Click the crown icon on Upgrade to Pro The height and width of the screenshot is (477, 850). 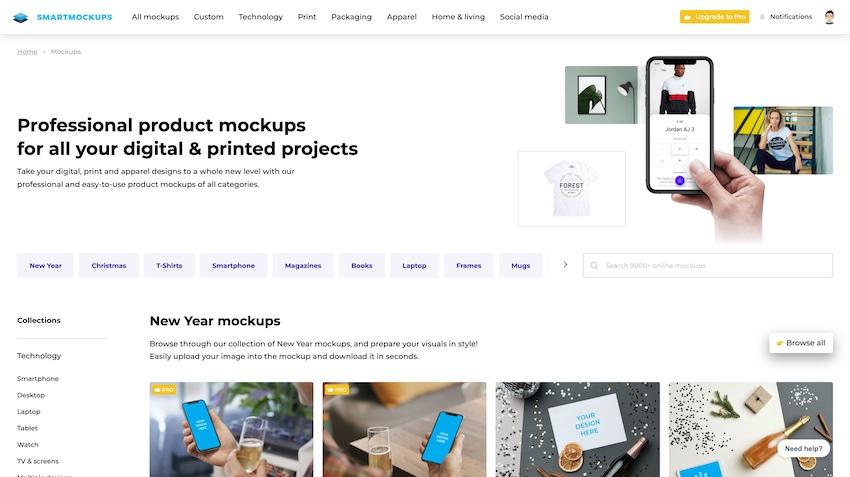click(687, 17)
